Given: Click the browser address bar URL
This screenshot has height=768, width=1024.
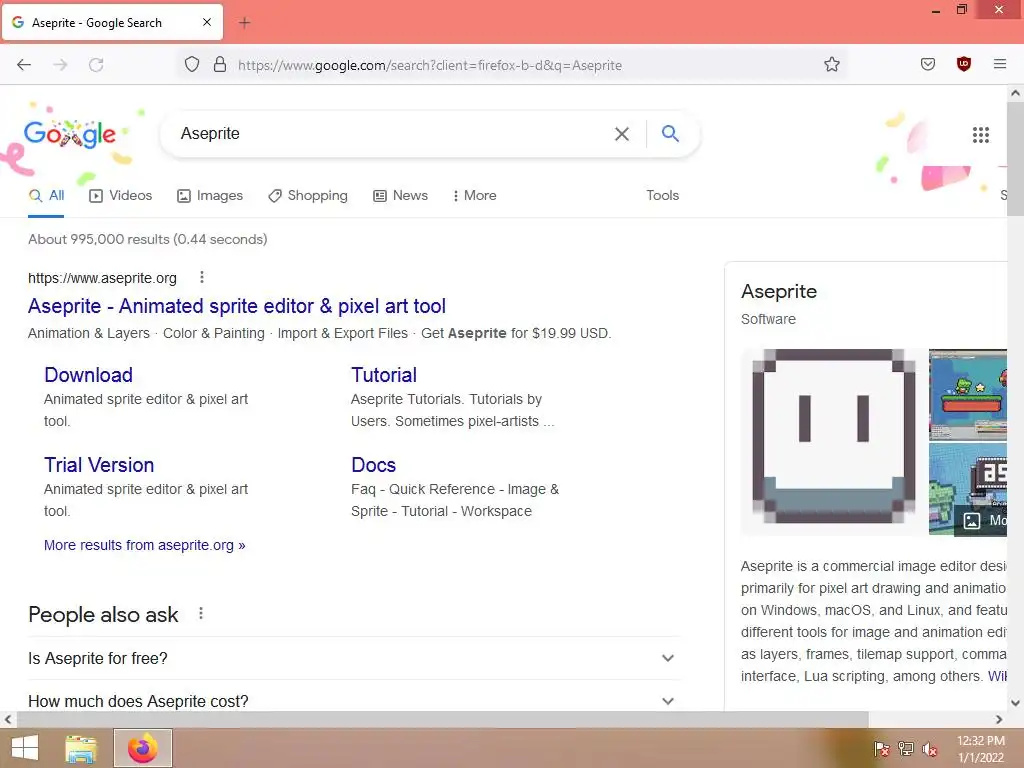Looking at the screenshot, I should [430, 65].
